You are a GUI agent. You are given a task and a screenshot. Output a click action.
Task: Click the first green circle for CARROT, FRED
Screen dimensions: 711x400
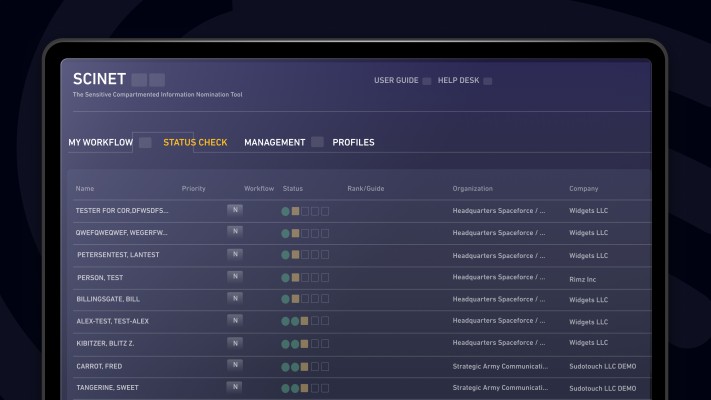285,366
